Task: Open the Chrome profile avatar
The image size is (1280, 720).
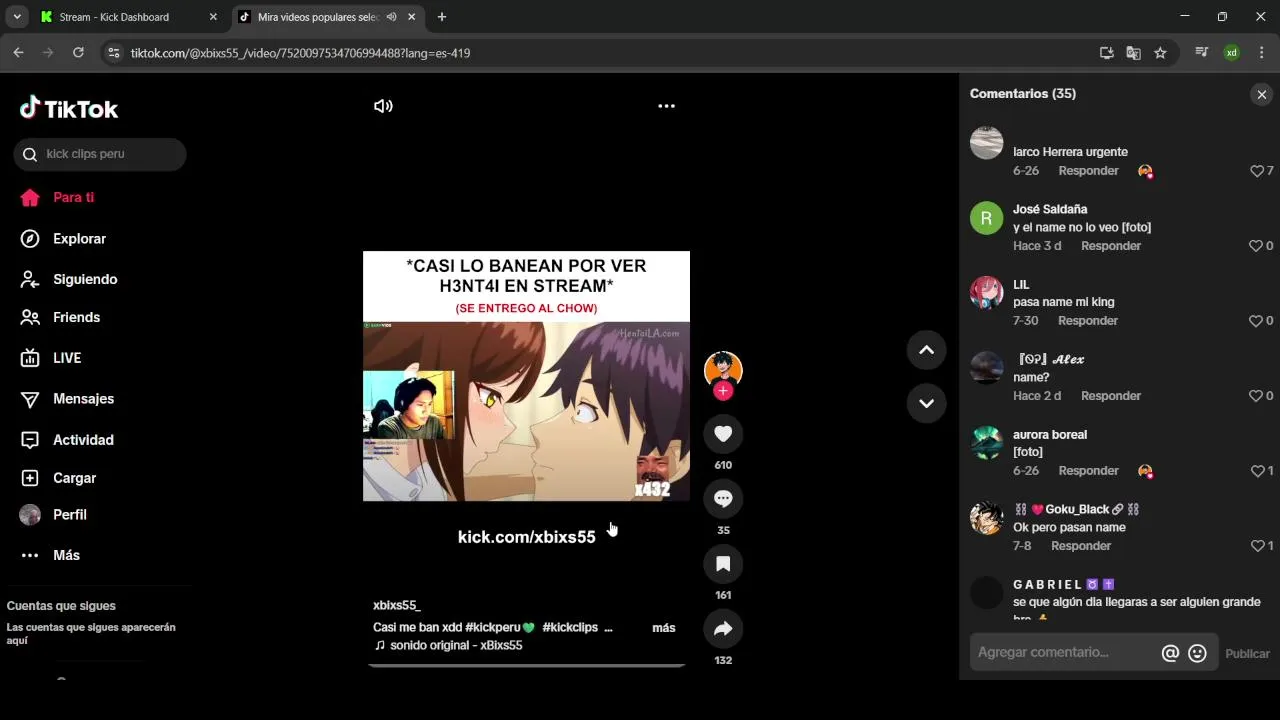Action: (1232, 53)
